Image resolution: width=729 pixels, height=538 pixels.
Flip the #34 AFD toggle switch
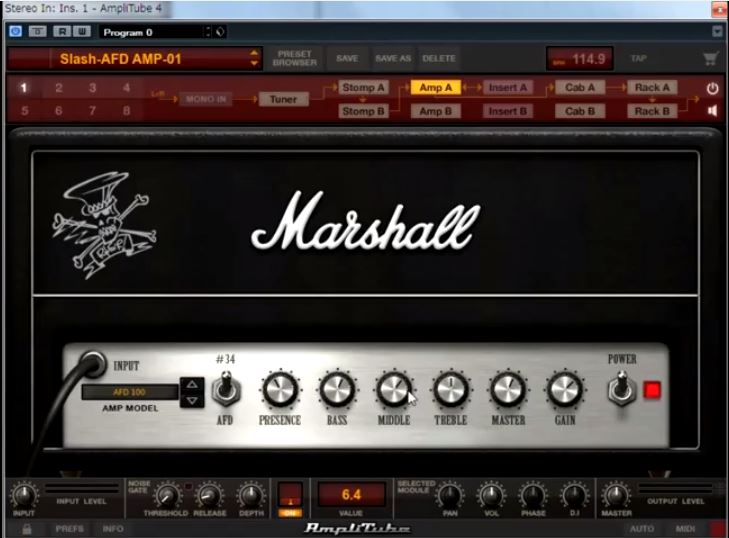226,388
